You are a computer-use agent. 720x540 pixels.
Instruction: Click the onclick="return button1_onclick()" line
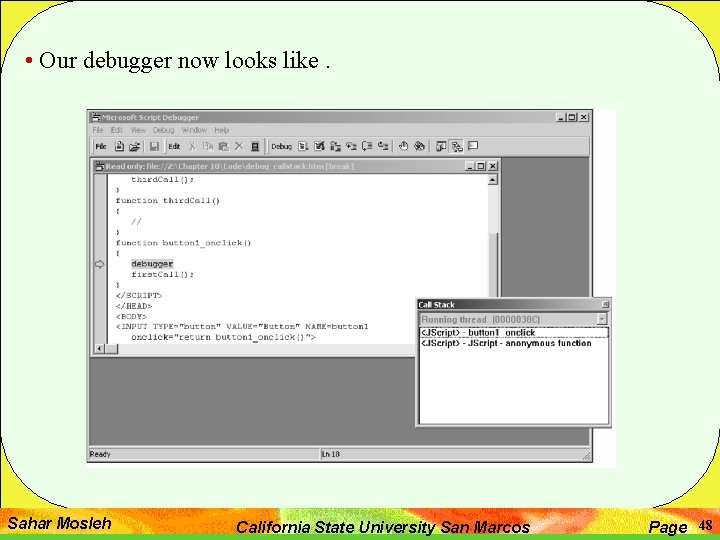223,338
